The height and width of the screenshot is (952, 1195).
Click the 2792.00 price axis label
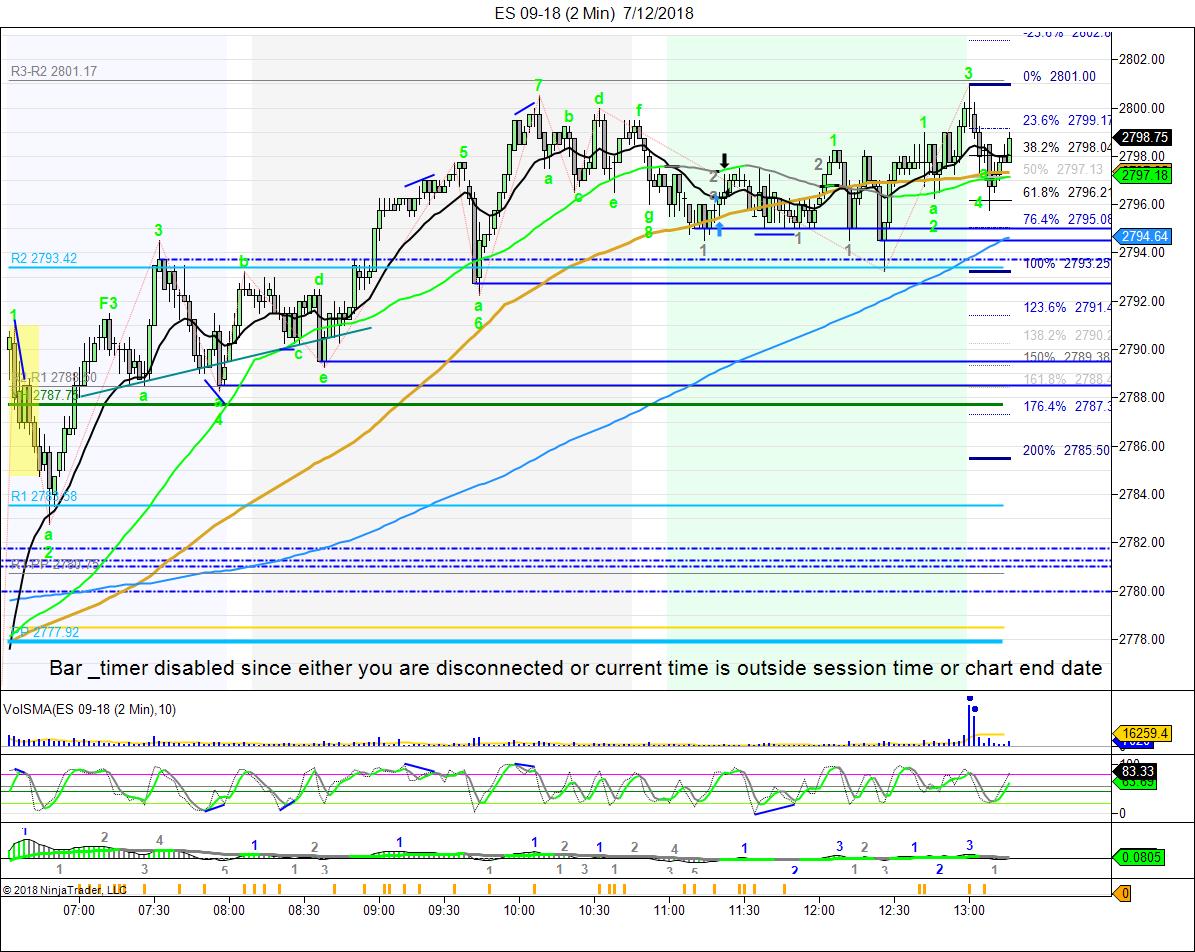point(1142,301)
